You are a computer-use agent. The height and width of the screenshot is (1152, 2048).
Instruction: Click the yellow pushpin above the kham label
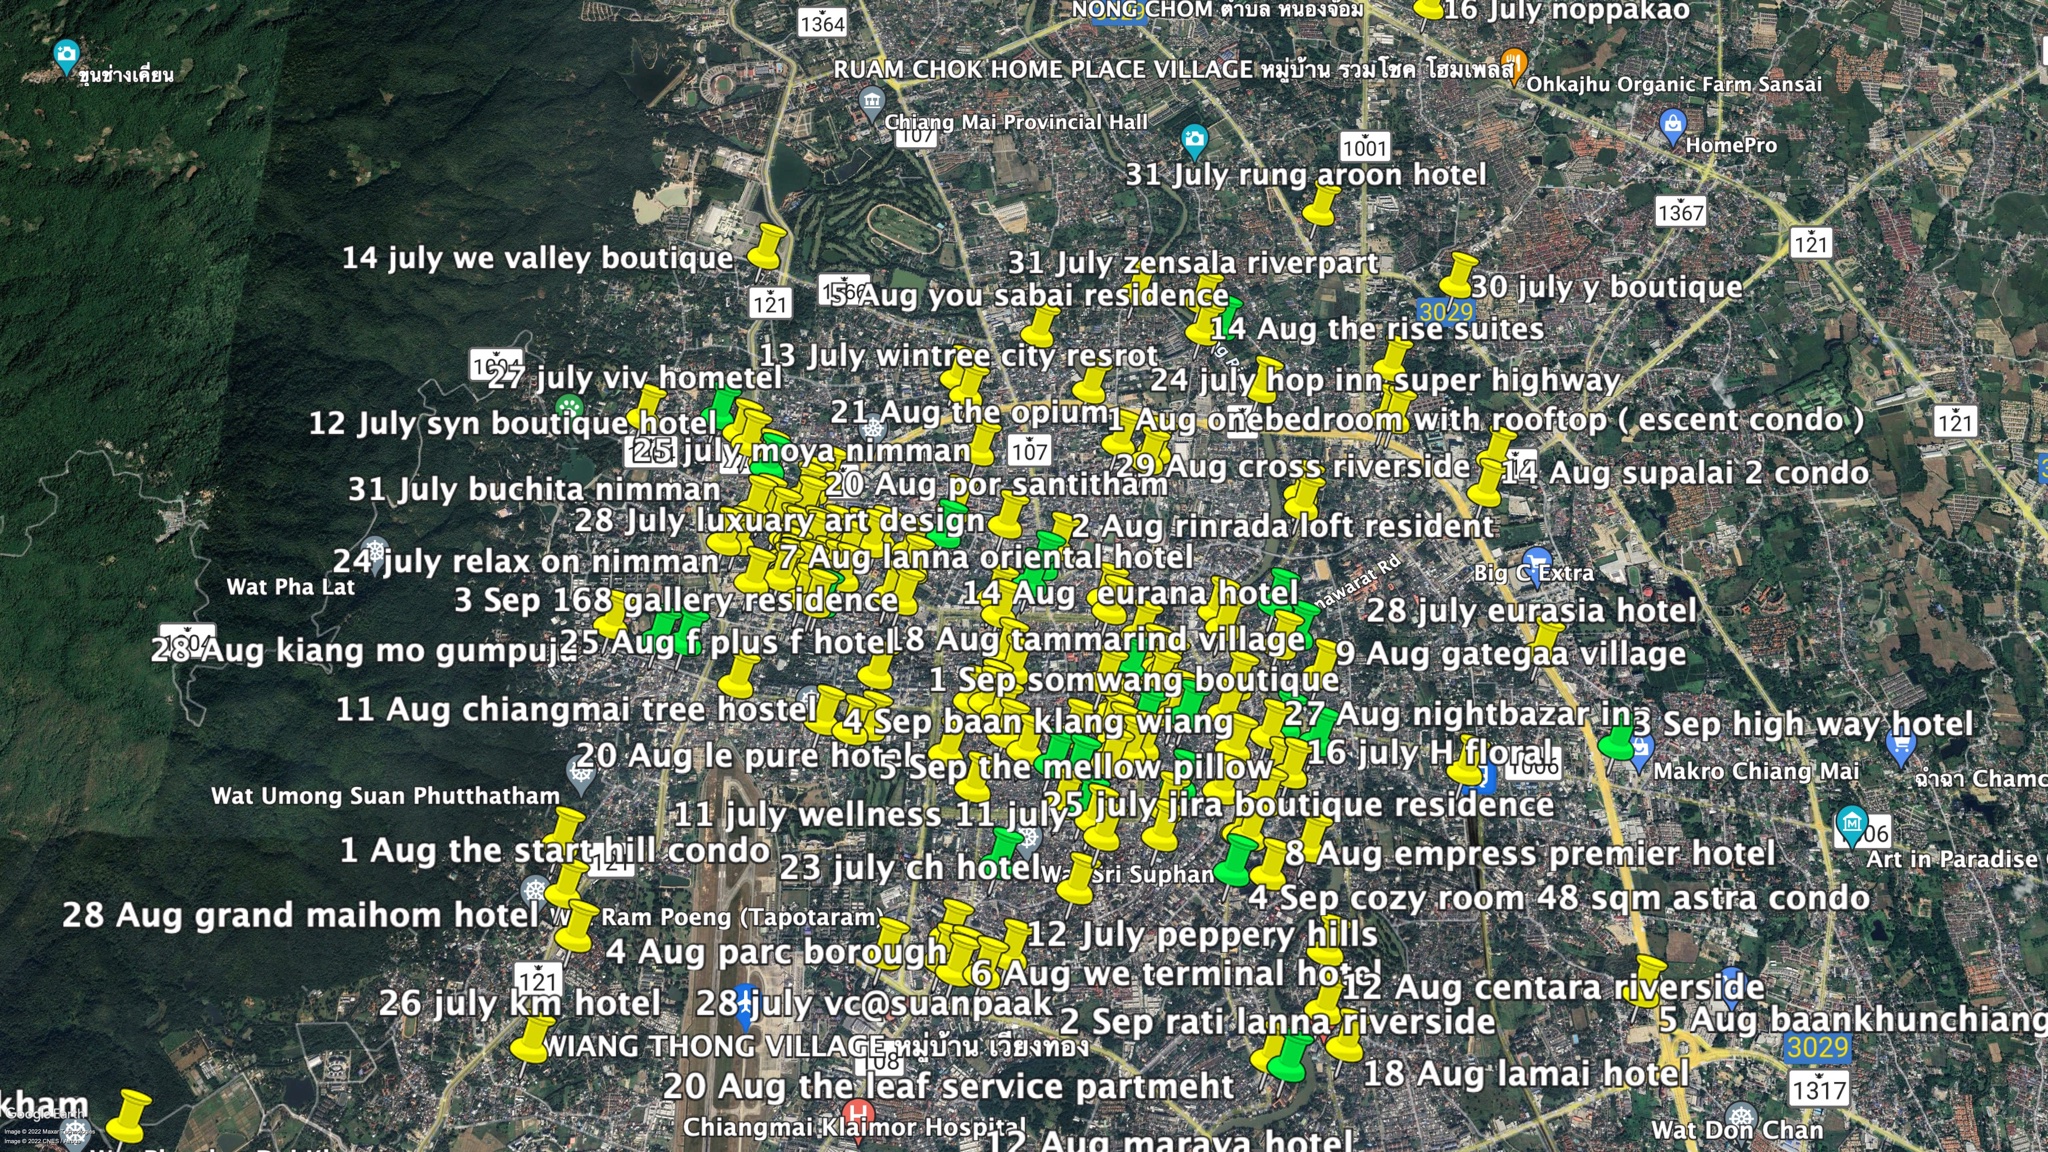pyautogui.click(x=129, y=1117)
